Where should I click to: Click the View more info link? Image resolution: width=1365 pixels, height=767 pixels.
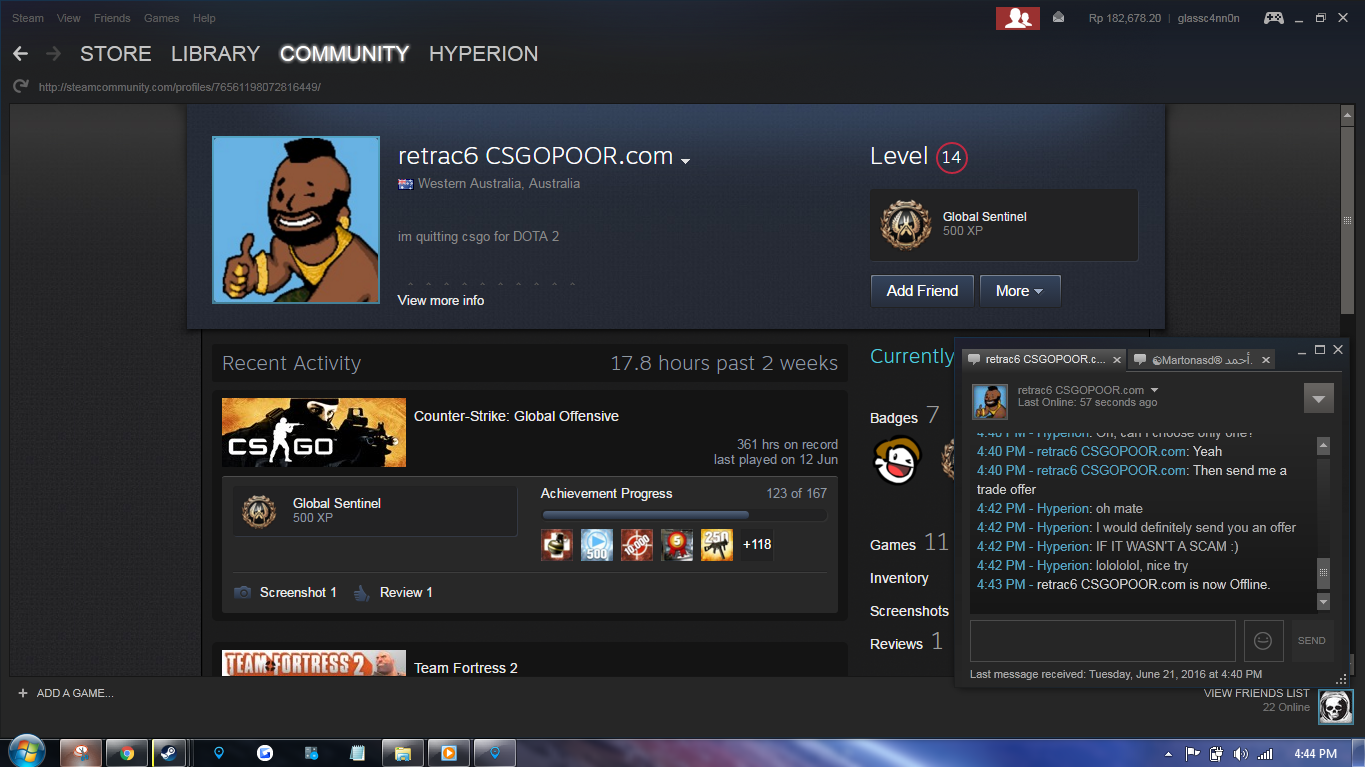(x=440, y=300)
